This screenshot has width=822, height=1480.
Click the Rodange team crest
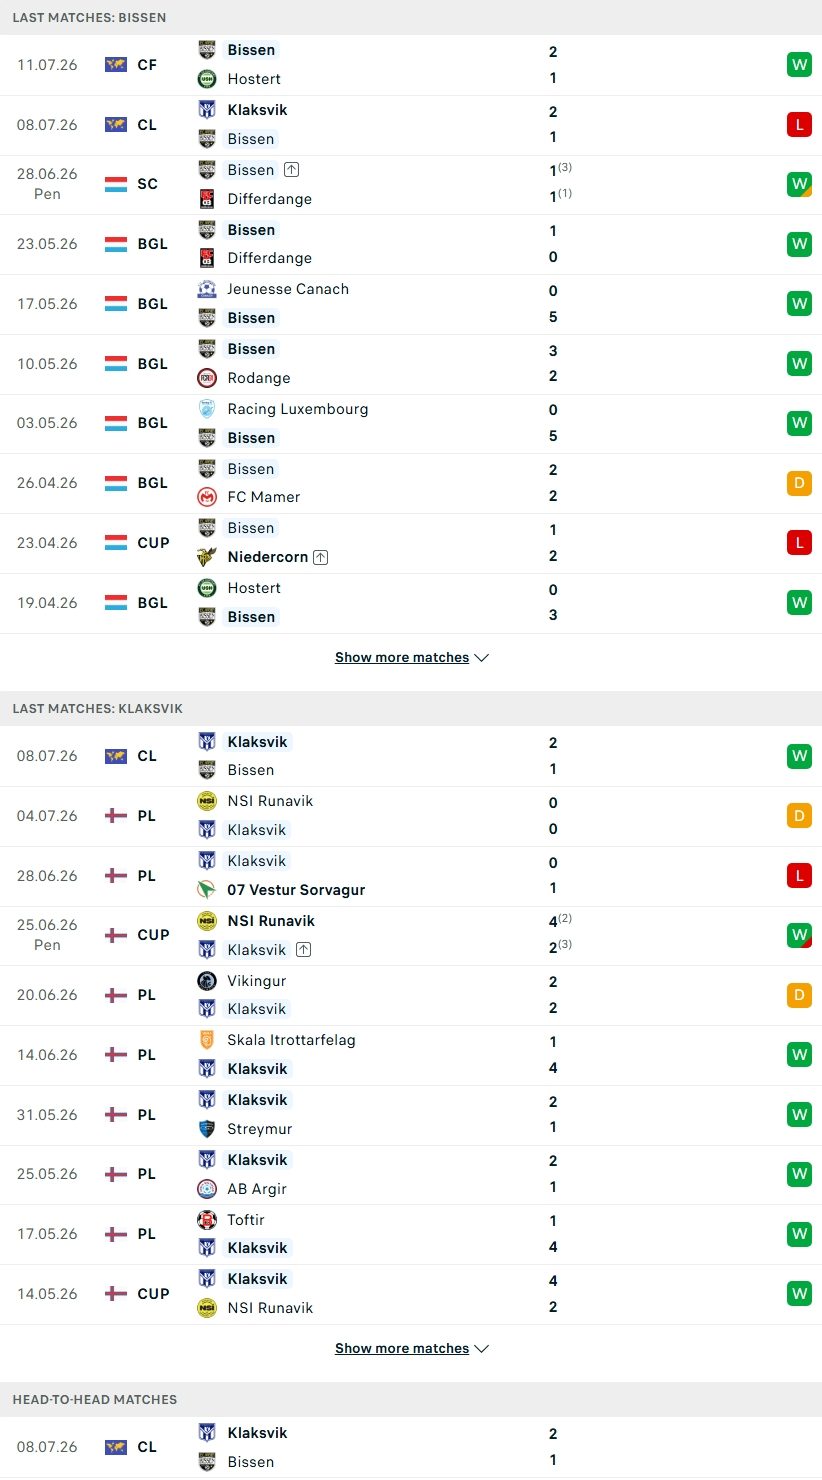pos(207,378)
